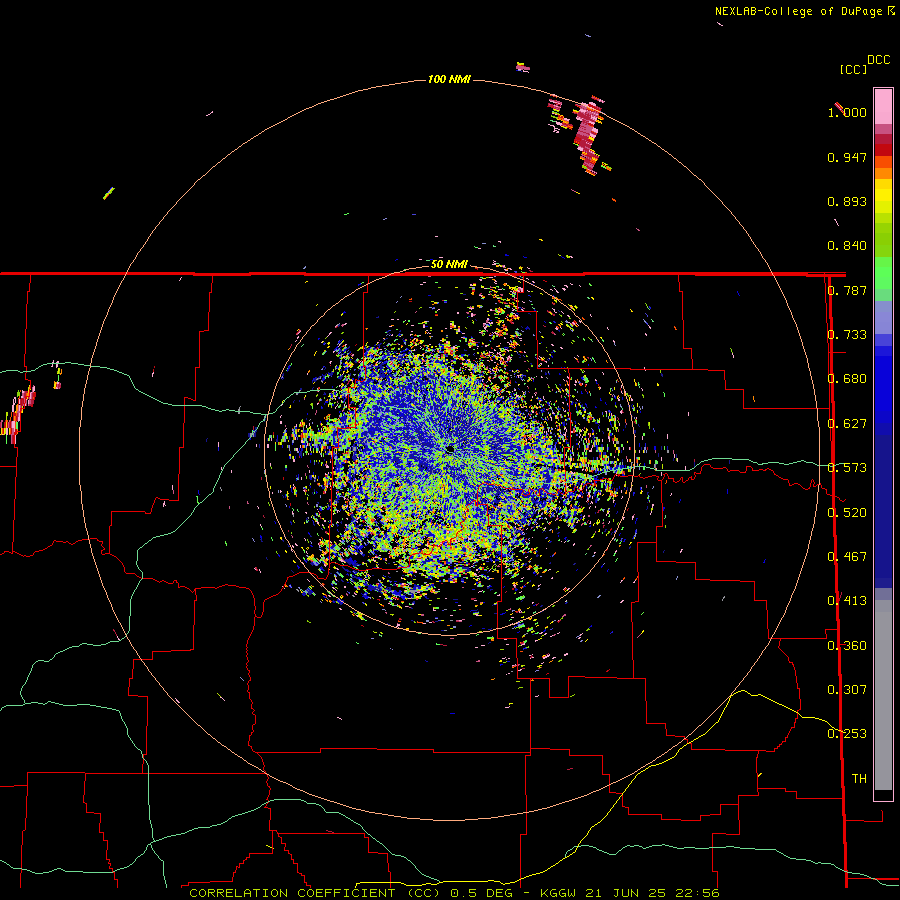Image resolution: width=900 pixels, height=900 pixels.
Task: Click the 0.680 legend value
Action: 847,379
